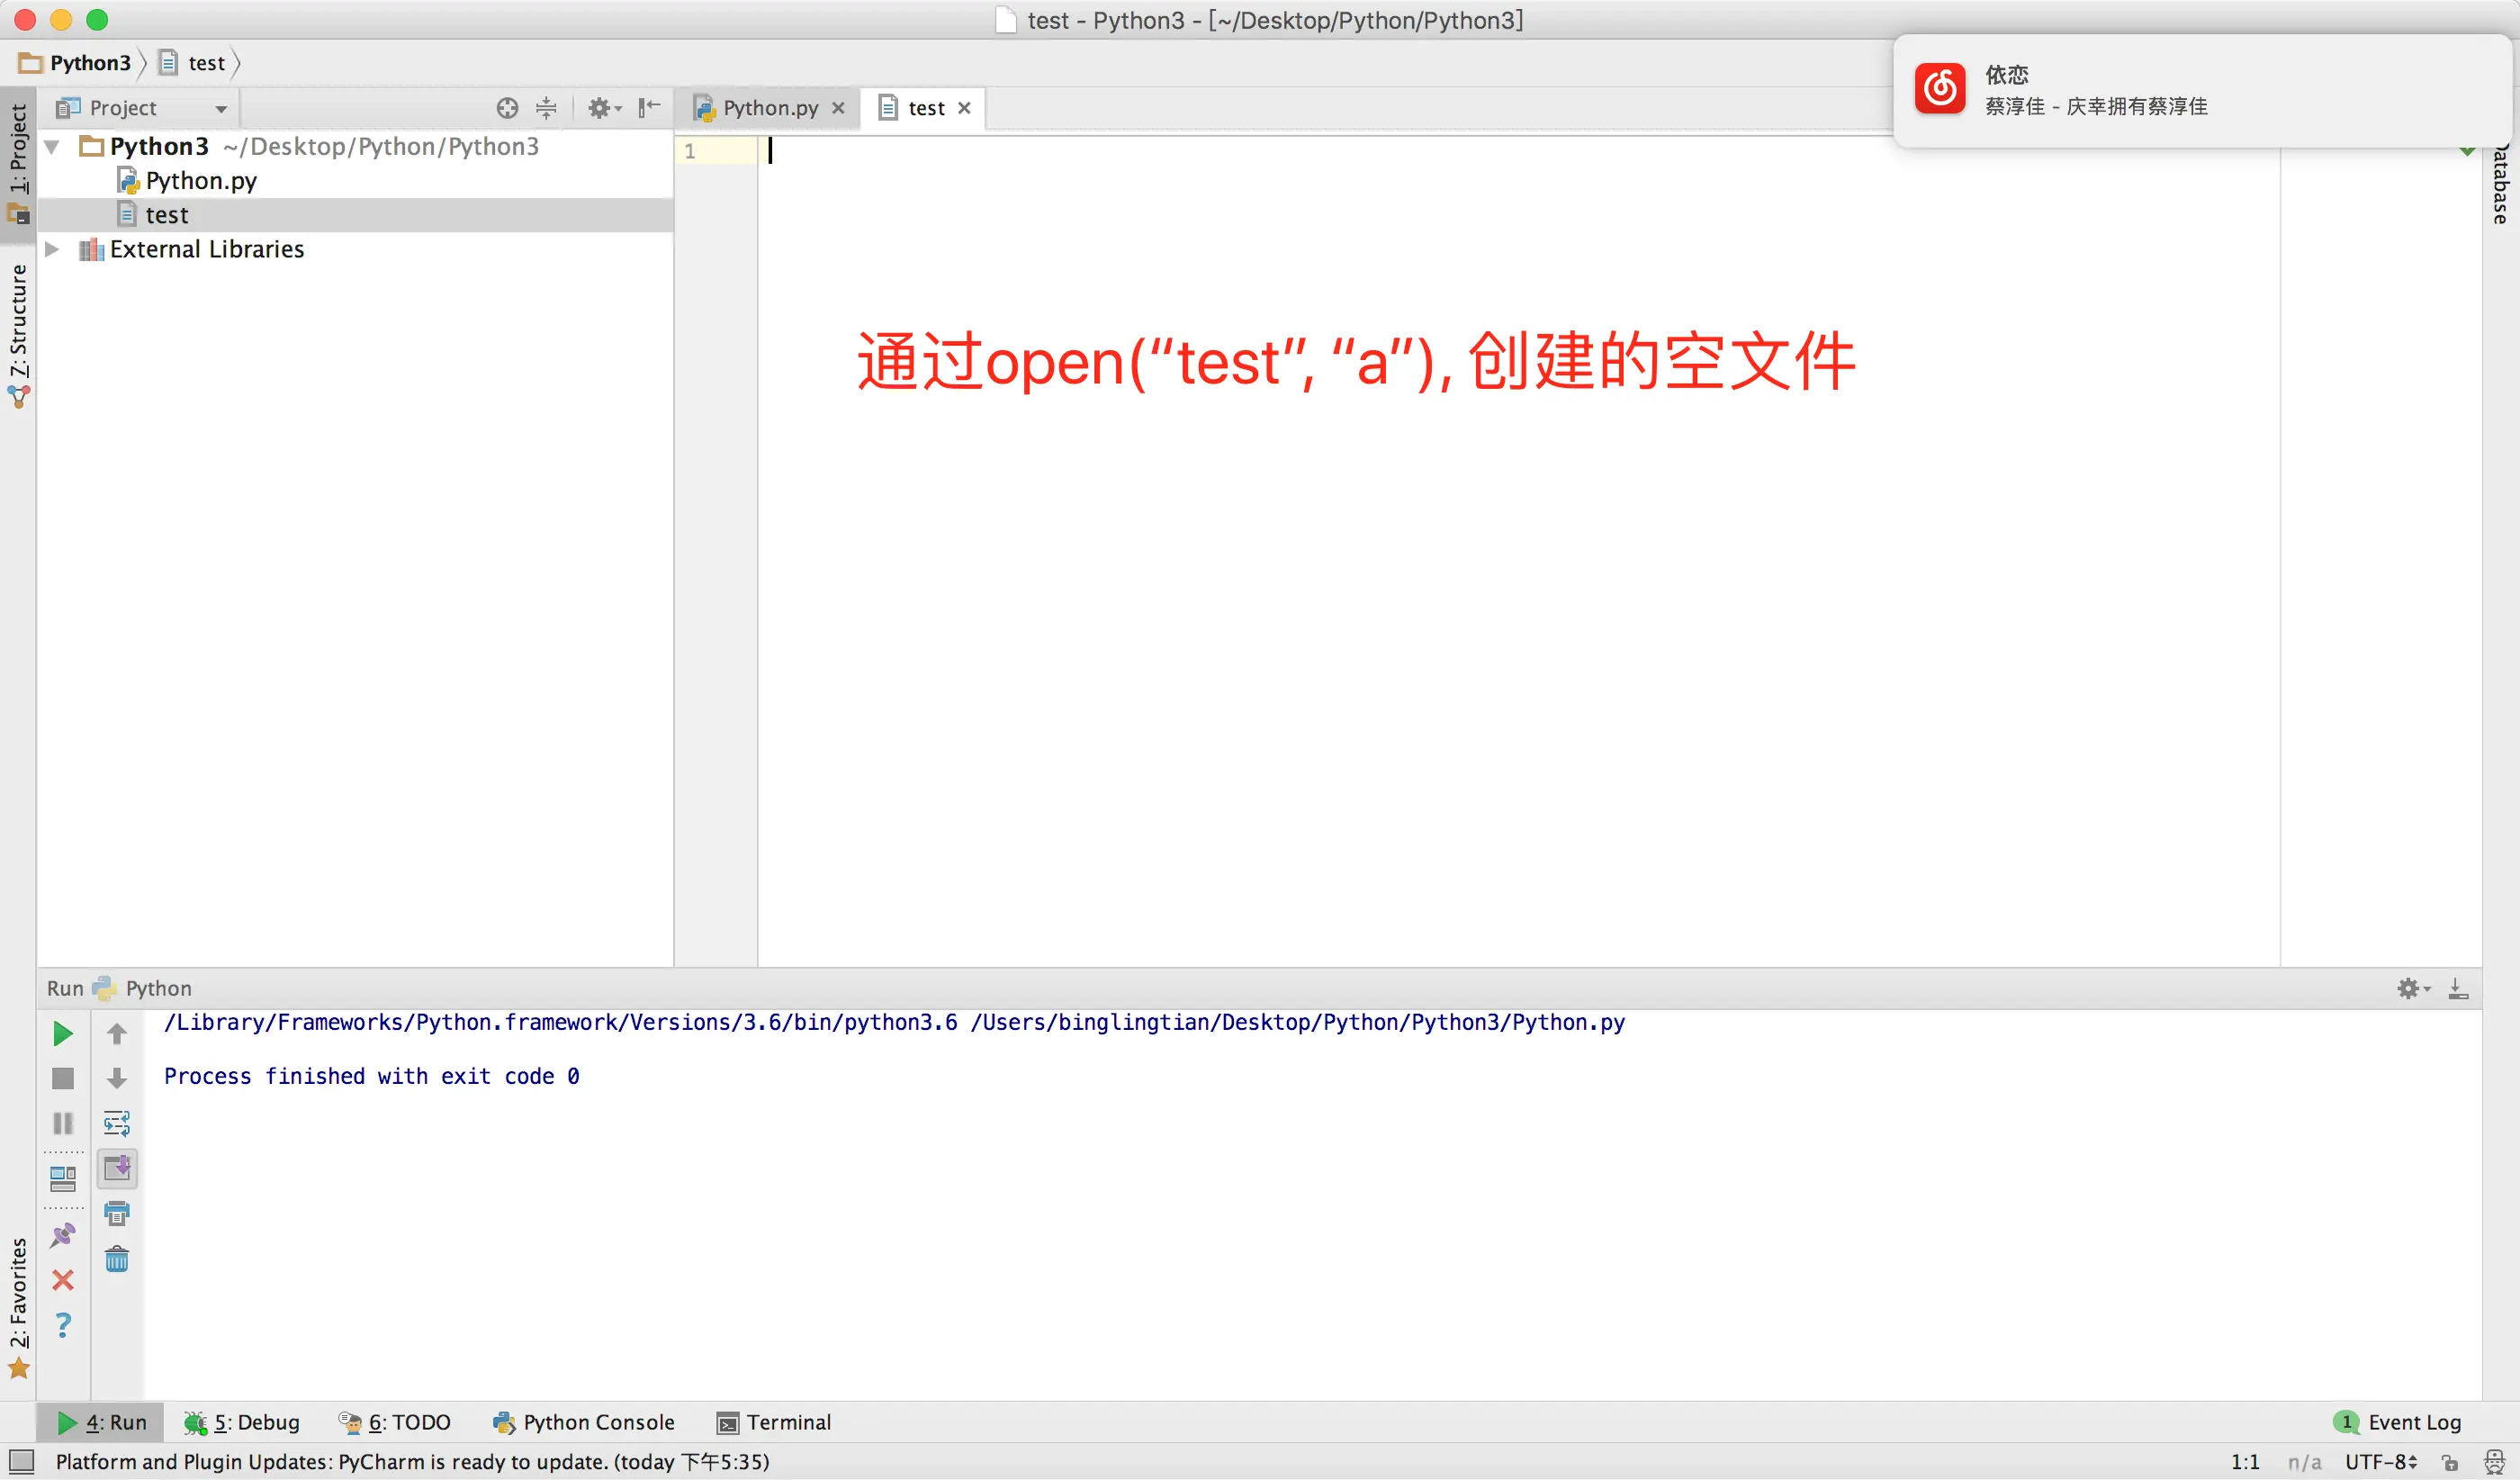Toggle Scroll to End button in console
2520x1480 pixels.
click(117, 1168)
